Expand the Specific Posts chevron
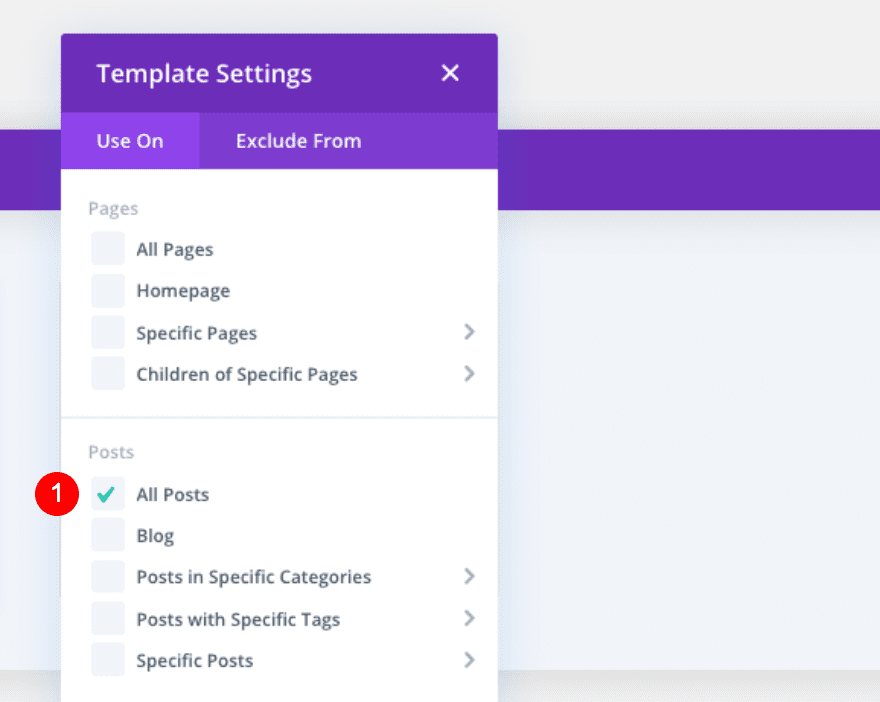Screen dimensions: 880x702 (469, 660)
